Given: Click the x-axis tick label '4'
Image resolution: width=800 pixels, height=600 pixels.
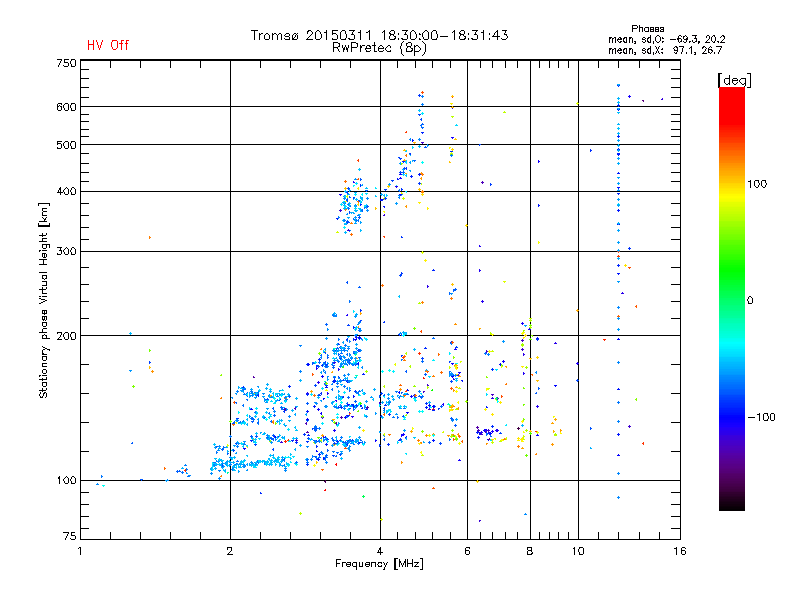Looking at the screenshot, I should pyautogui.click(x=380, y=551).
